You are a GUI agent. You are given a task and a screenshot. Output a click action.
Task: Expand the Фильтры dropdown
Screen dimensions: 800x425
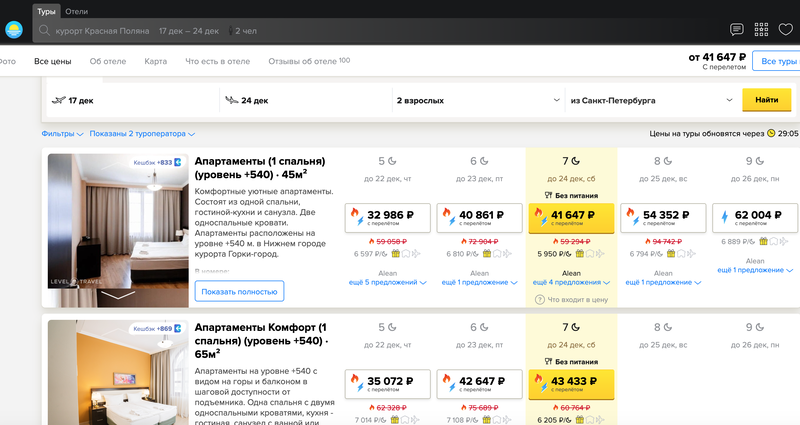pyautogui.click(x=62, y=134)
